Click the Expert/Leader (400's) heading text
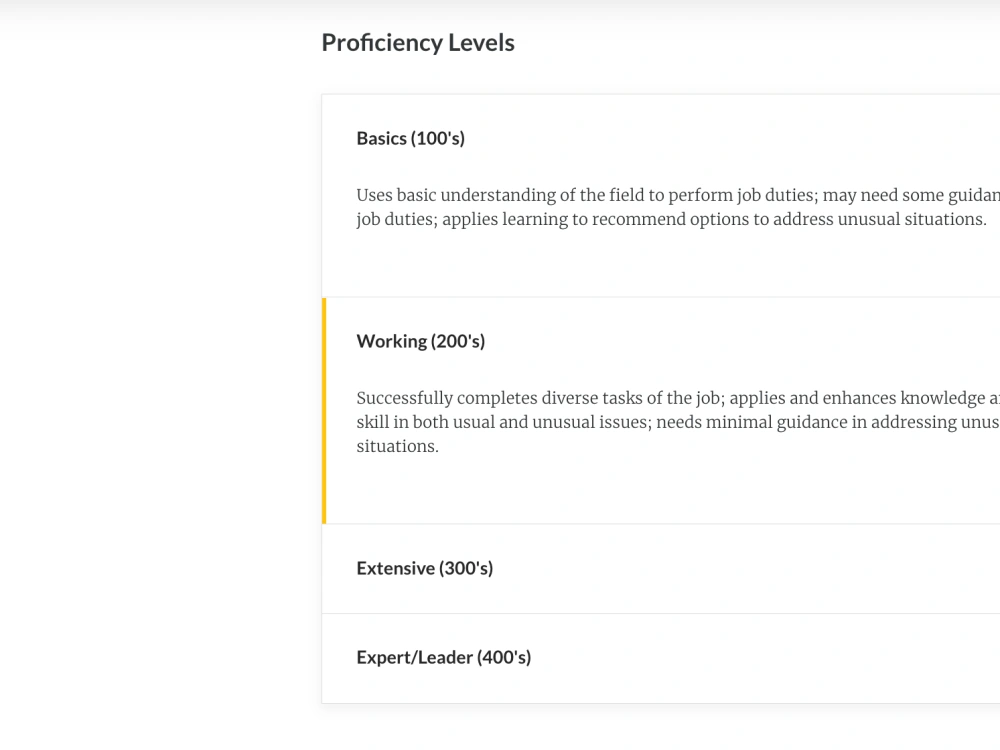 [x=443, y=657]
